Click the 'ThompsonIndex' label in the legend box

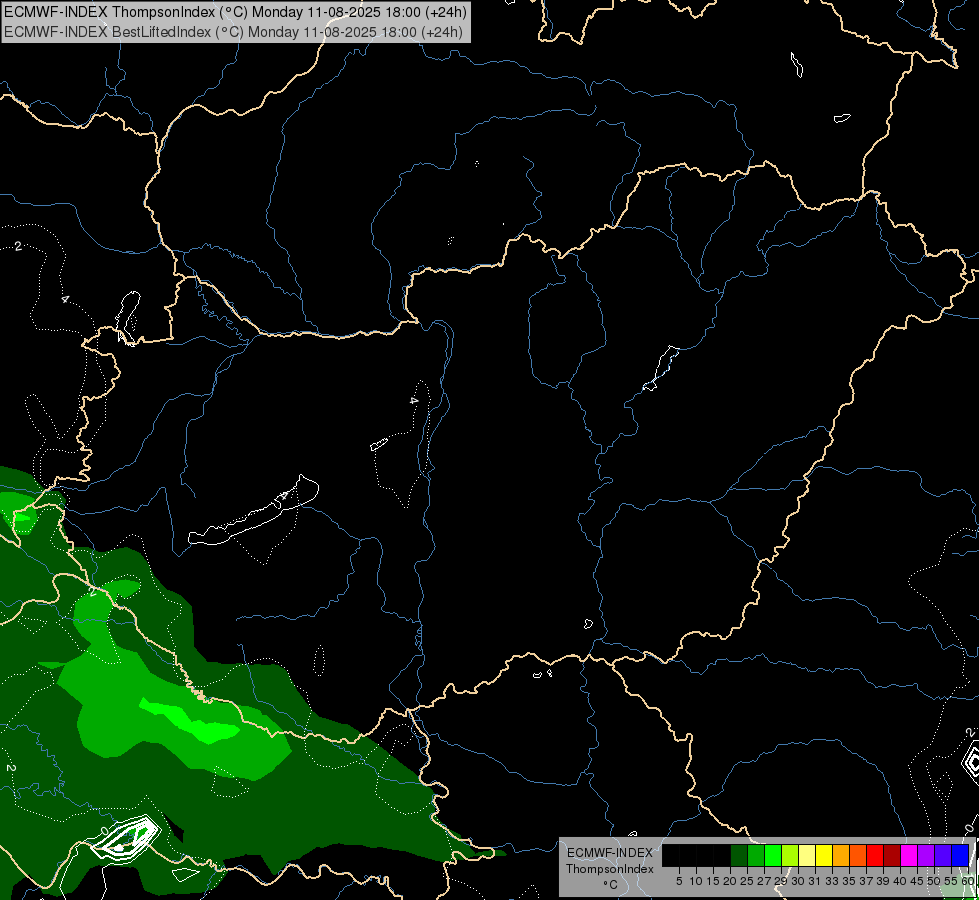(610, 869)
